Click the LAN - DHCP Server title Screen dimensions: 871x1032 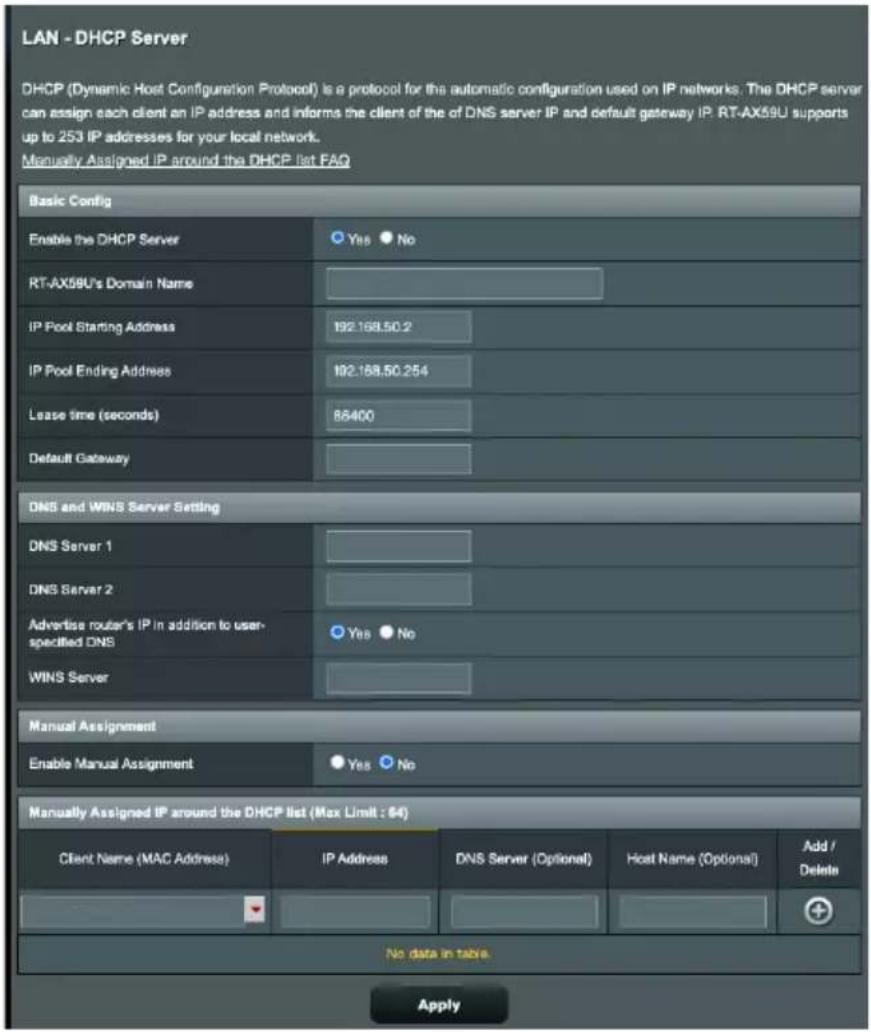pyautogui.click(x=105, y=38)
